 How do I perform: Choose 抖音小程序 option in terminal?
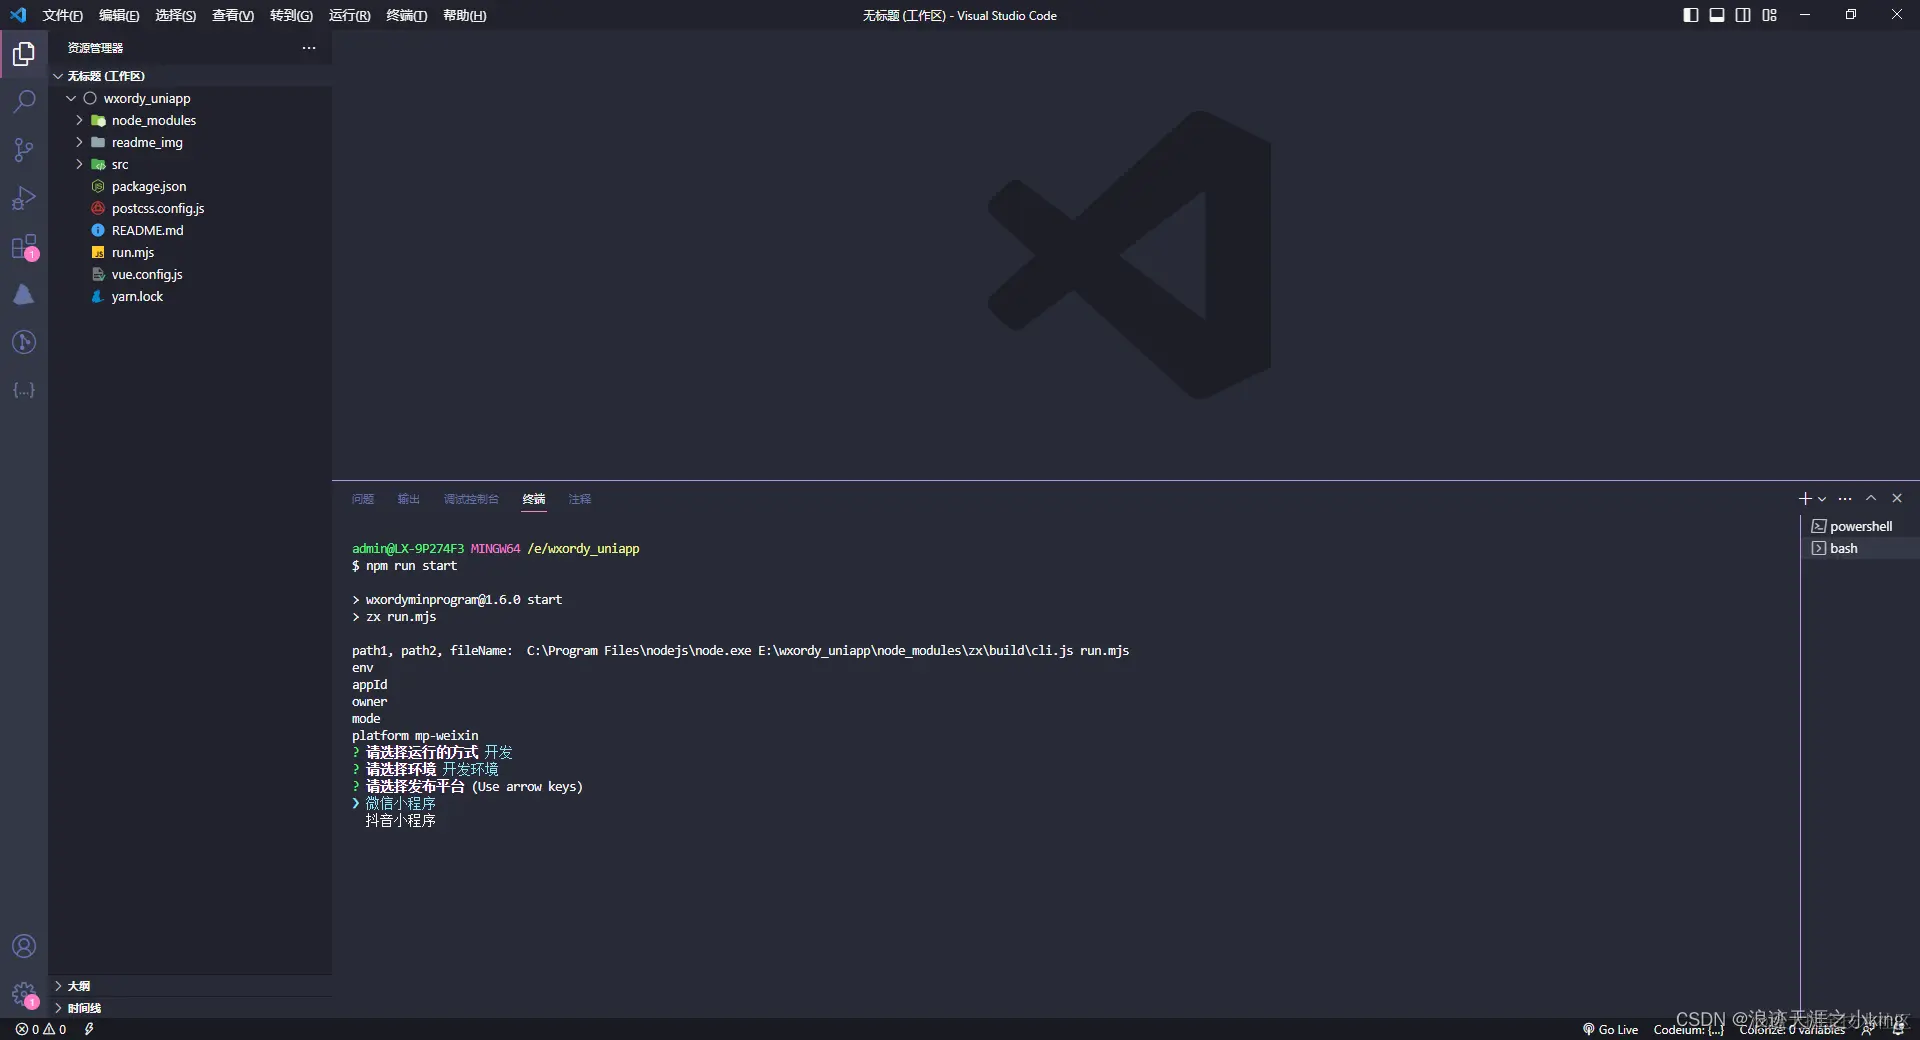(401, 820)
